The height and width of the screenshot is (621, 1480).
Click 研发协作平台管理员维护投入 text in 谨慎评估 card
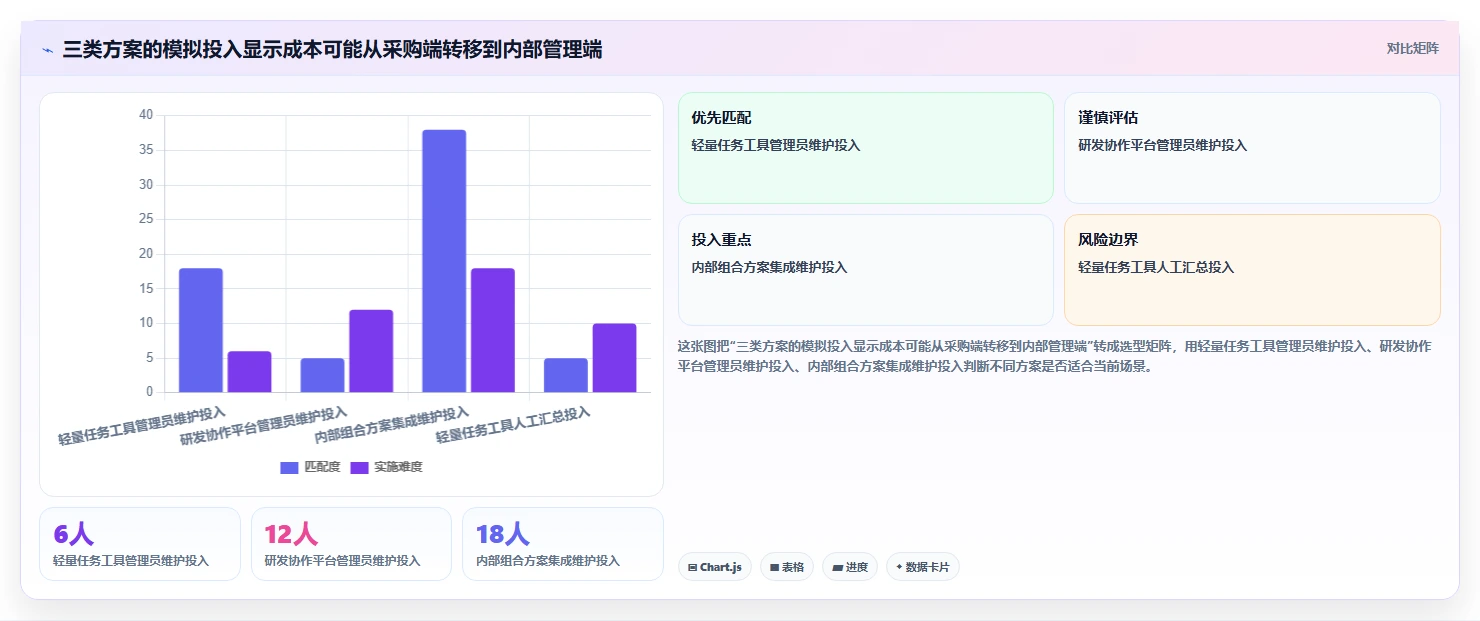[x=1163, y=145]
